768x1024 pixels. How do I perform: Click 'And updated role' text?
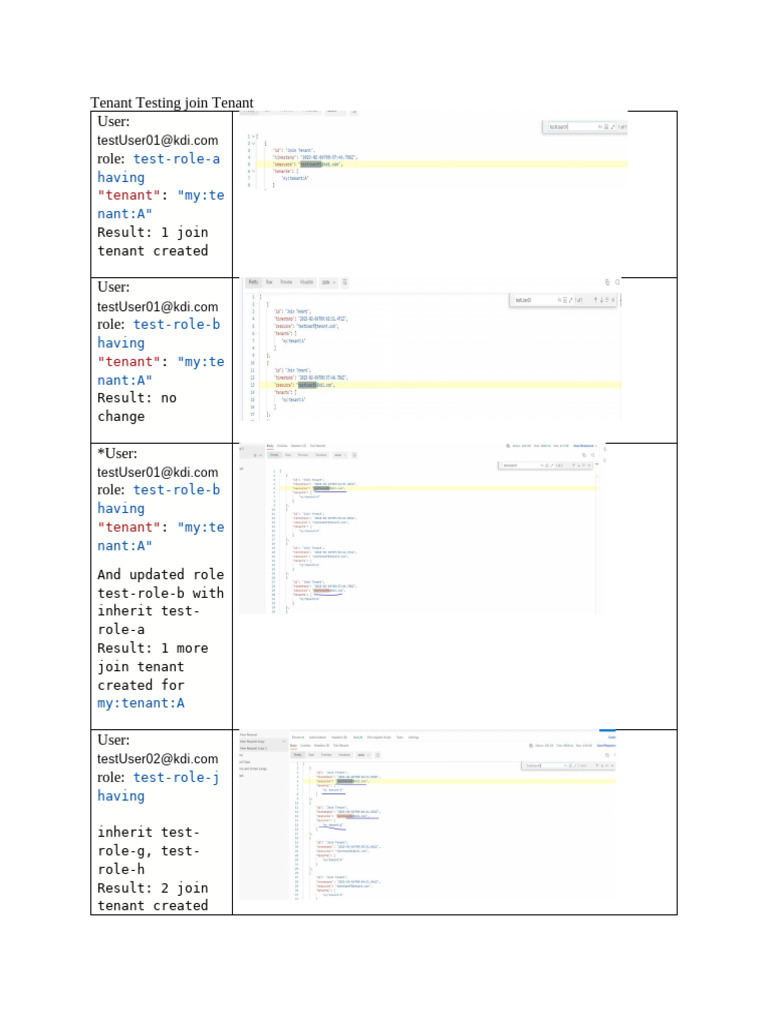click(x=161, y=575)
